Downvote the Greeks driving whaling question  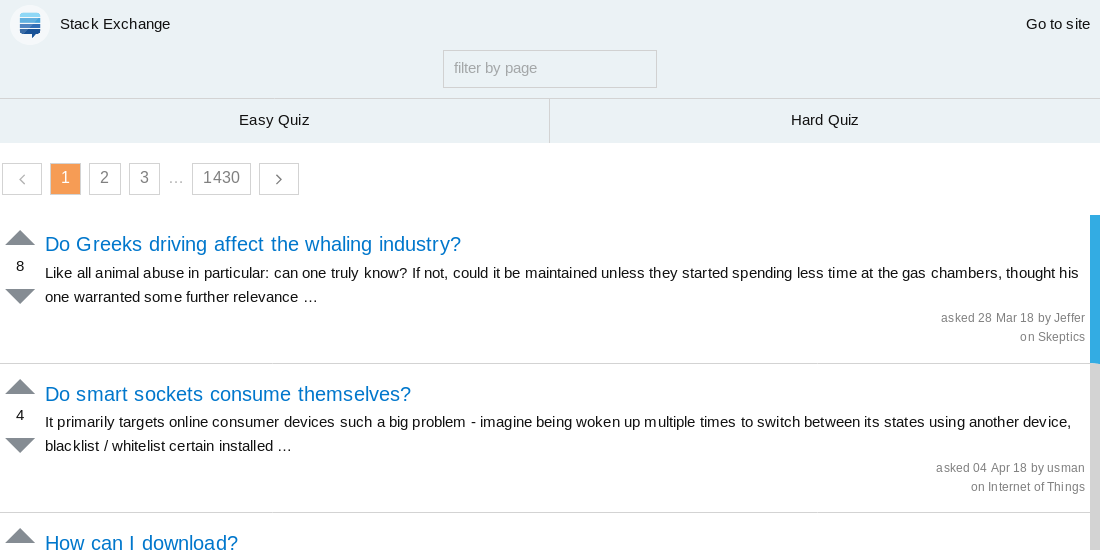pyautogui.click(x=20, y=296)
